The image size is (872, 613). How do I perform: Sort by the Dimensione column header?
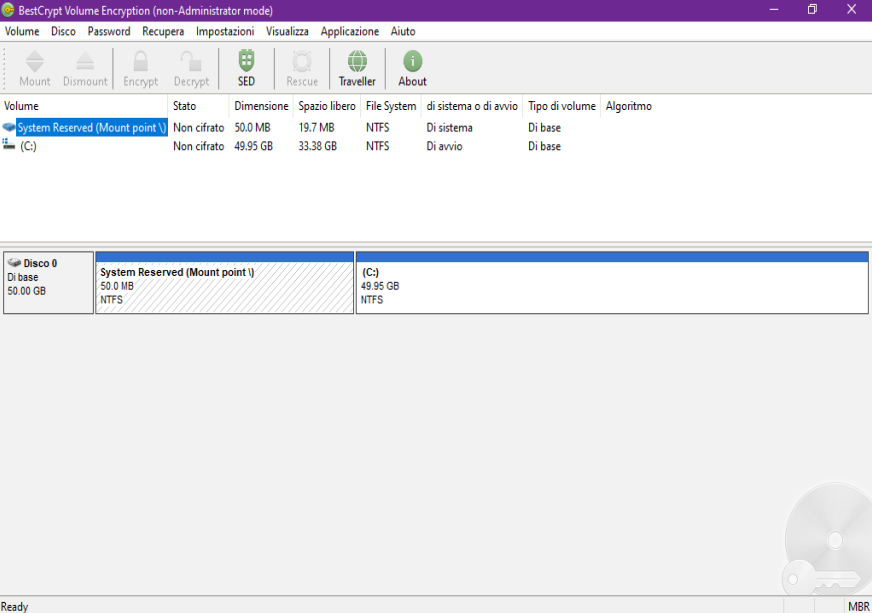[x=261, y=106]
